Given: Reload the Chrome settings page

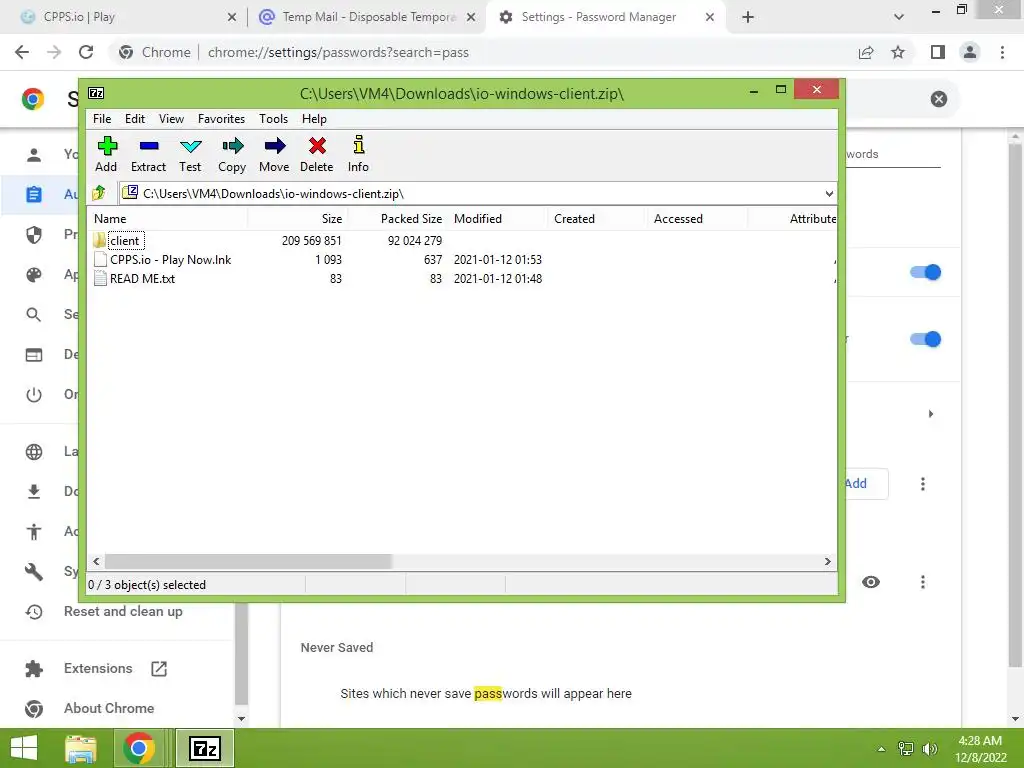Looking at the screenshot, I should coord(86,52).
